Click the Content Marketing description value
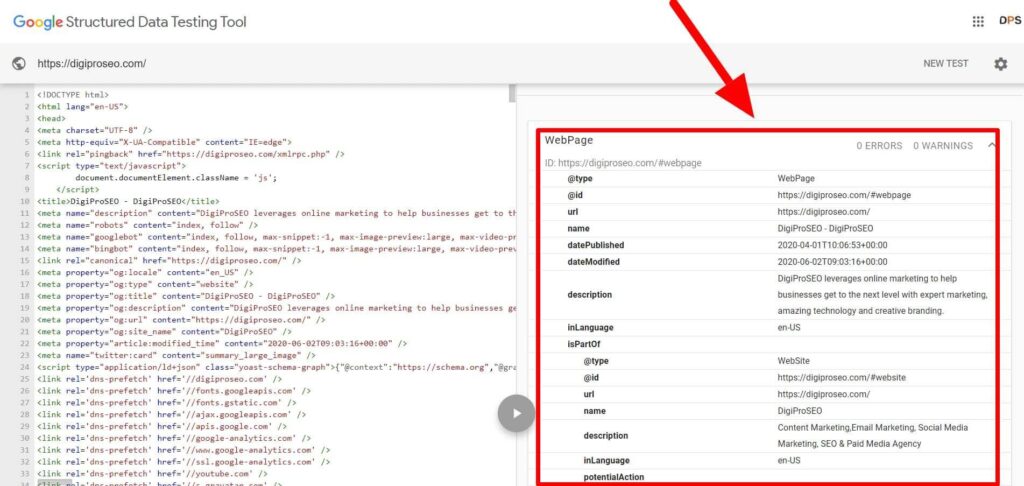 point(872,436)
